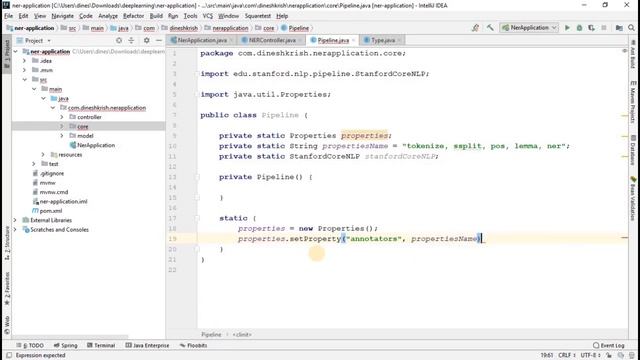This screenshot has height=360, width=640.
Task: Collapse the ner-application root node
Action: tap(16, 51)
